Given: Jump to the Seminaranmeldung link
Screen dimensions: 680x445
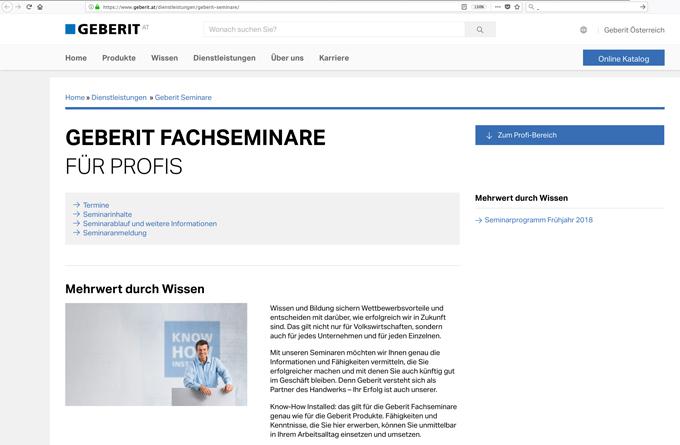Looking at the screenshot, I should [114, 233].
